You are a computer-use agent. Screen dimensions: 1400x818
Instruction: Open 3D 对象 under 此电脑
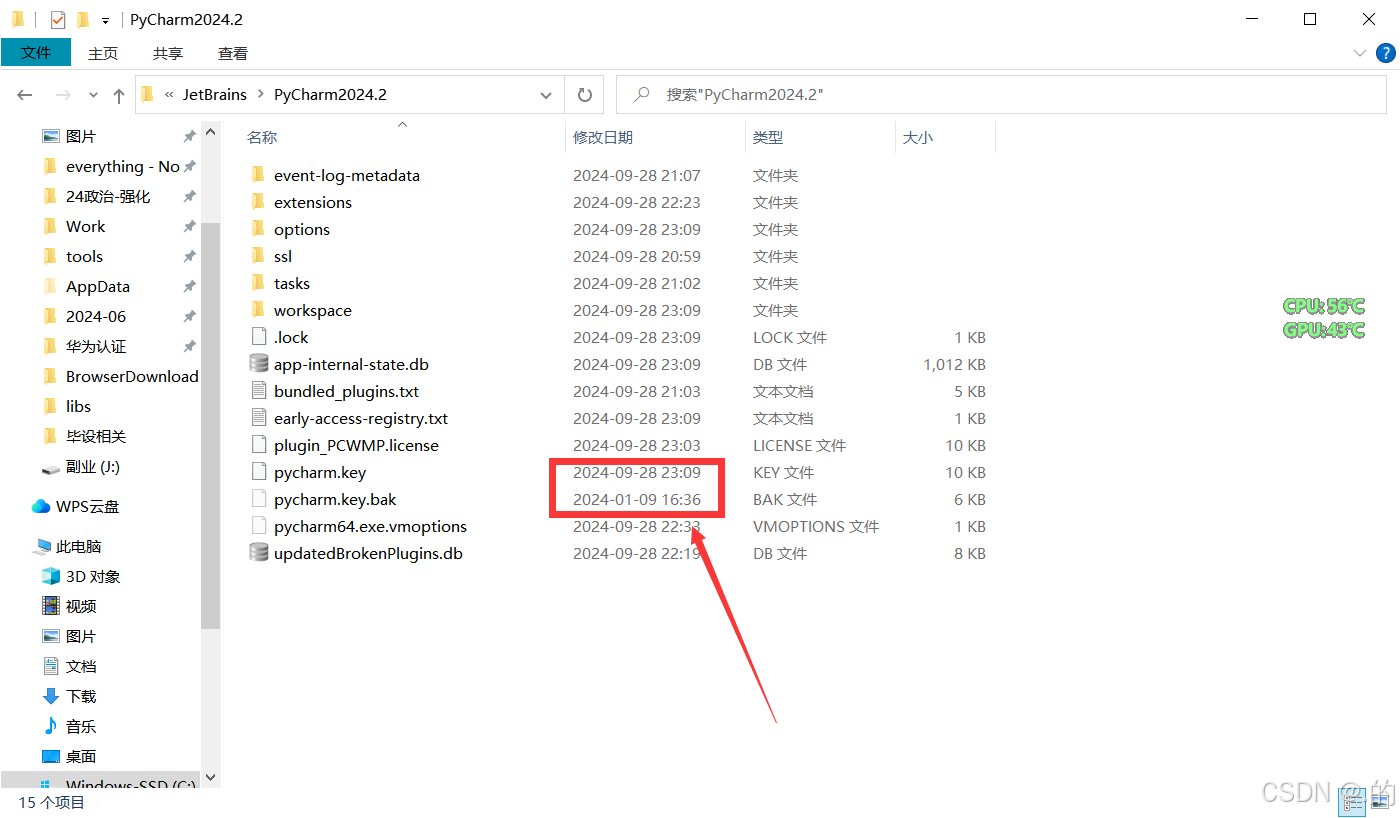pyautogui.click(x=92, y=576)
